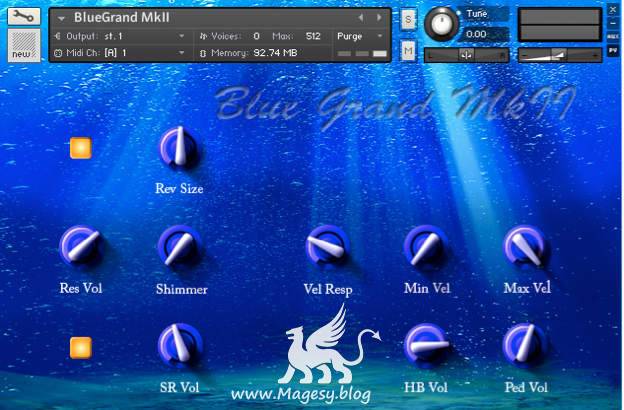Click the Max Vel knob
The width and height of the screenshot is (624, 410).
(x=526, y=246)
